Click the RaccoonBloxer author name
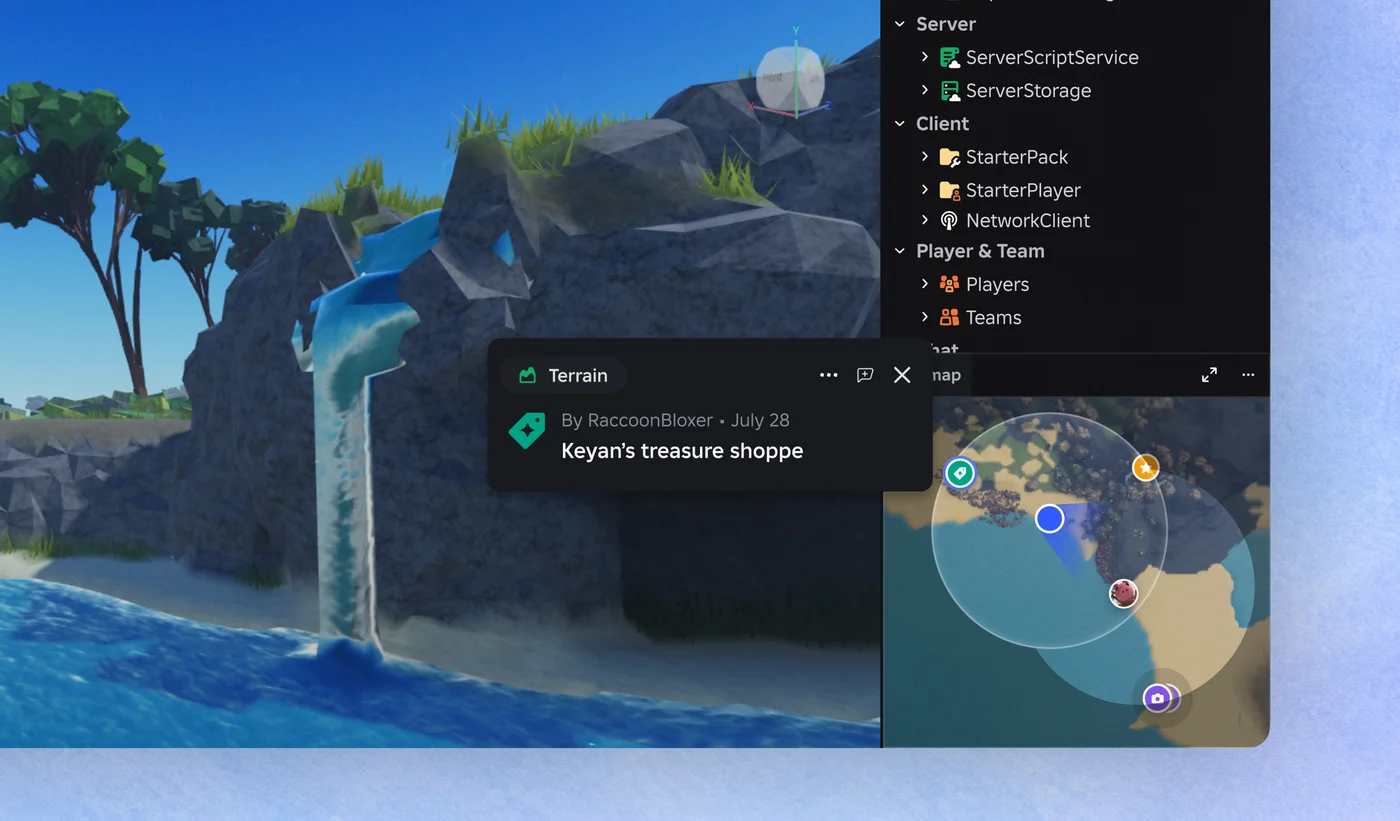 click(650, 420)
